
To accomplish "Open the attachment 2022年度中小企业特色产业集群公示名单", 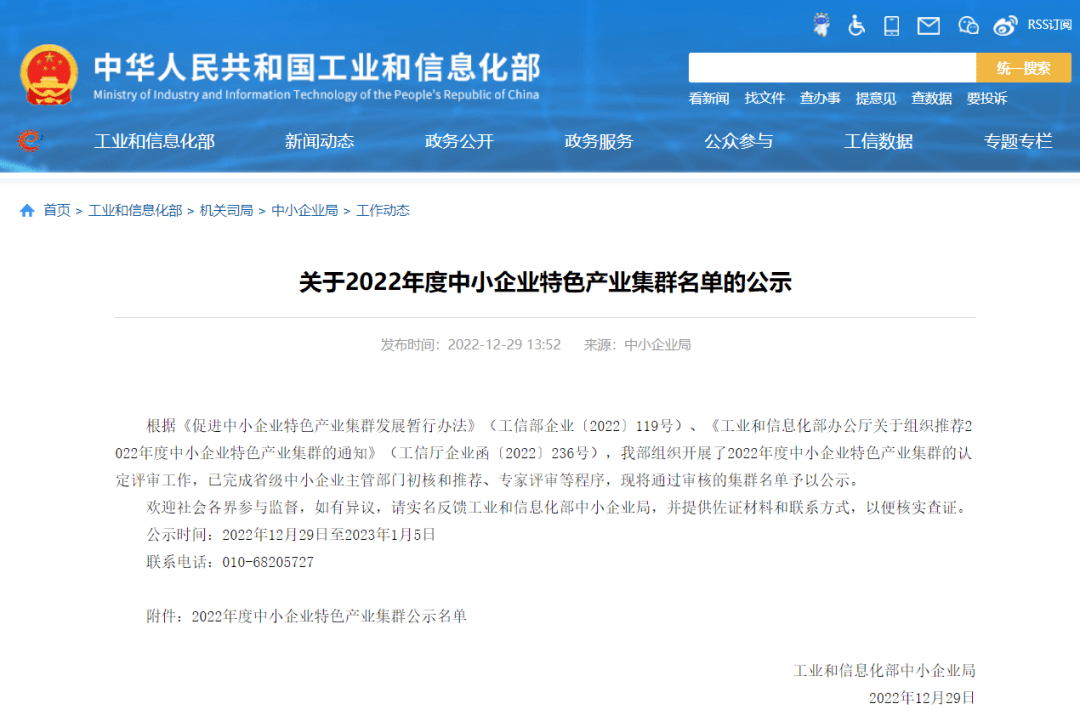I will (329, 616).
